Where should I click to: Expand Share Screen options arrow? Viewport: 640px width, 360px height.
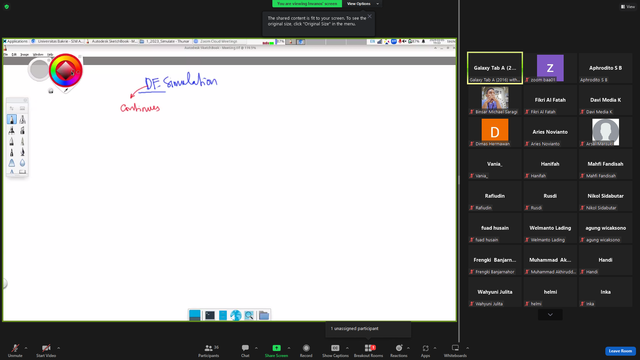[x=289, y=348]
